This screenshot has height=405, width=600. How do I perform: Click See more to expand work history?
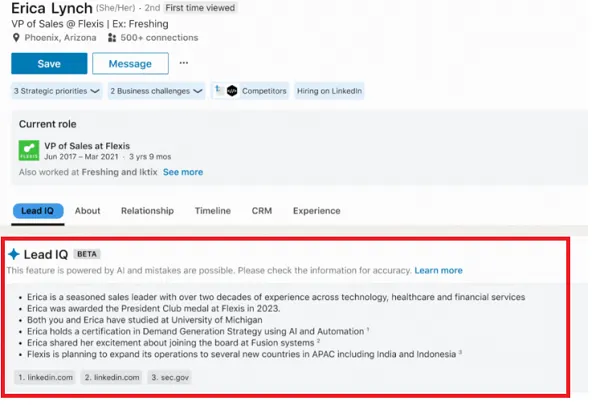pyautogui.click(x=183, y=172)
